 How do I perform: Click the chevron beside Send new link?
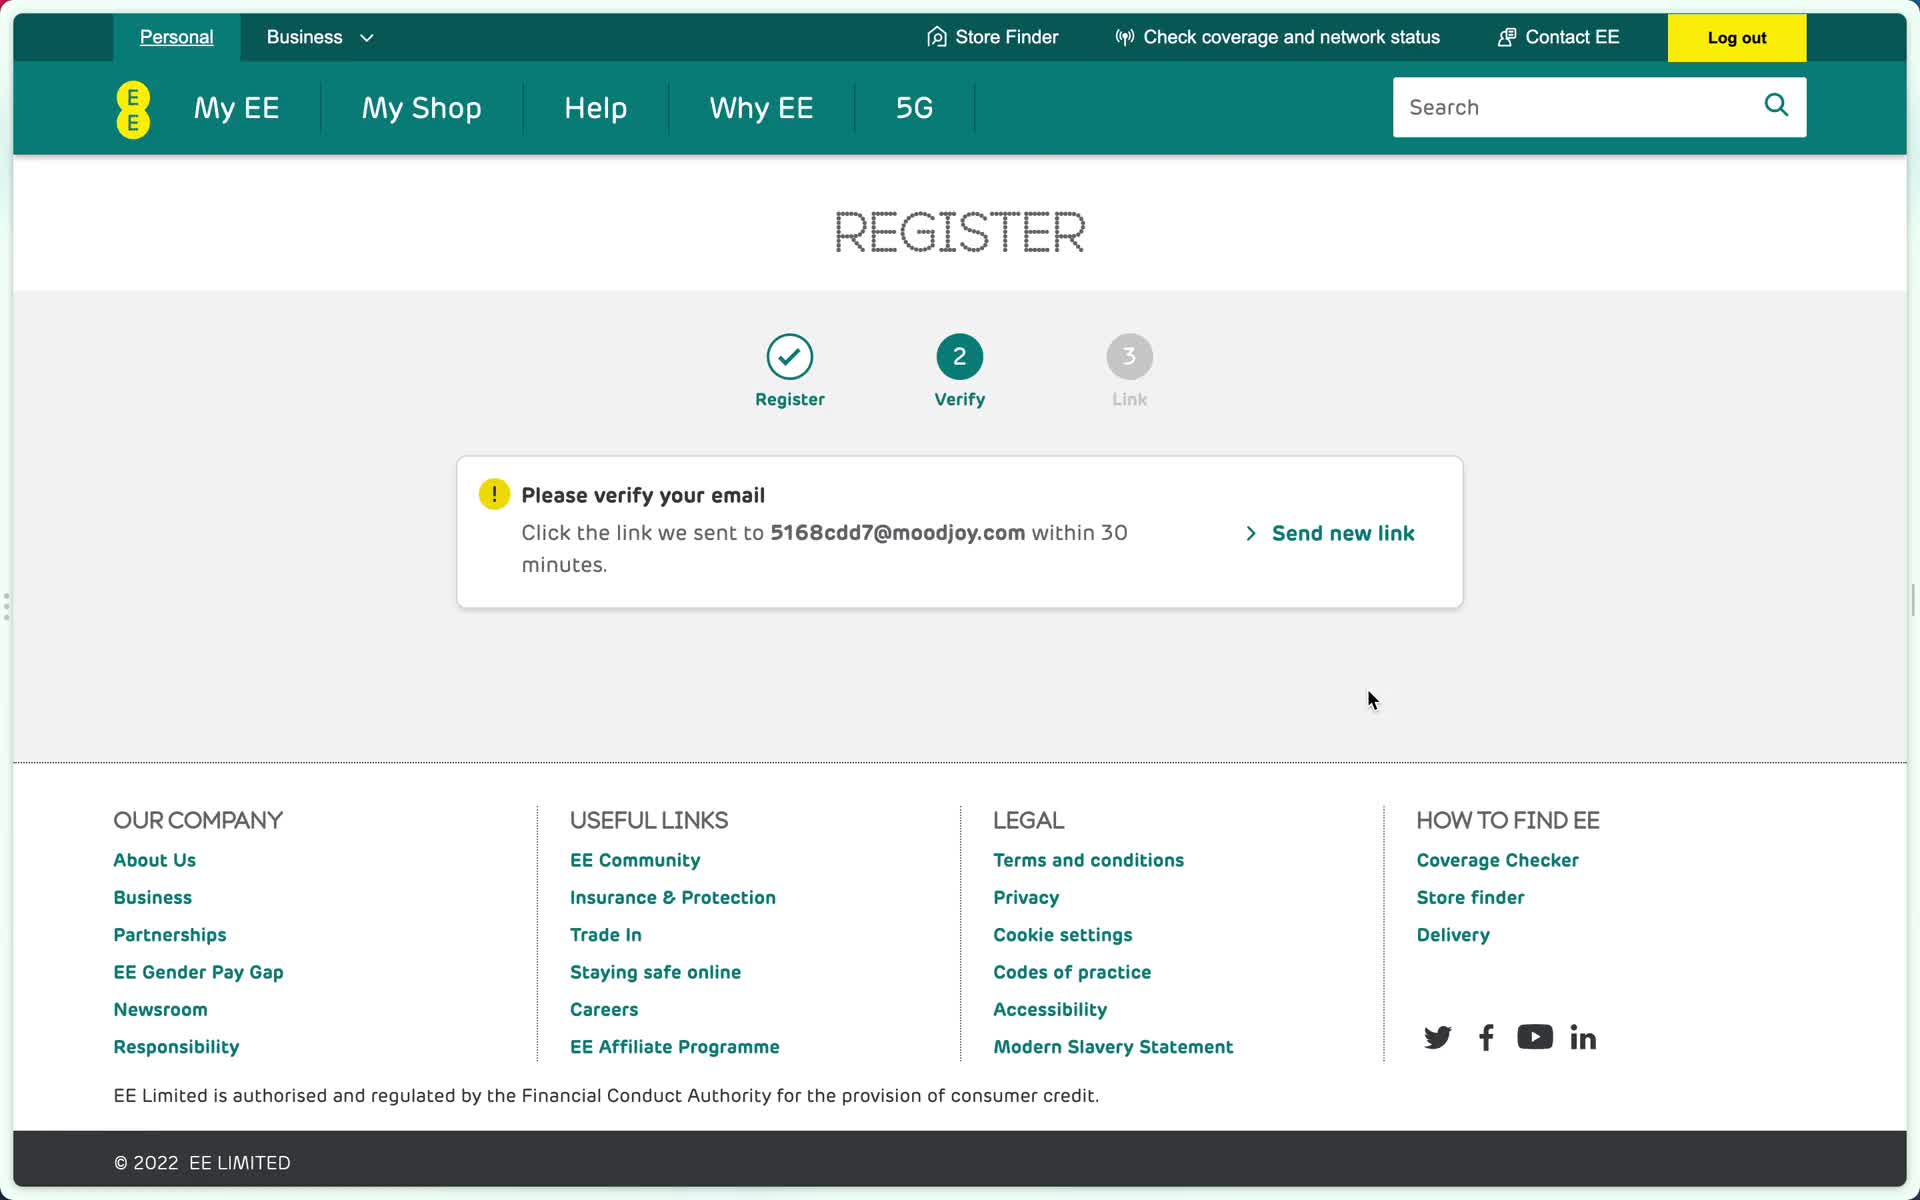pyautogui.click(x=1250, y=533)
